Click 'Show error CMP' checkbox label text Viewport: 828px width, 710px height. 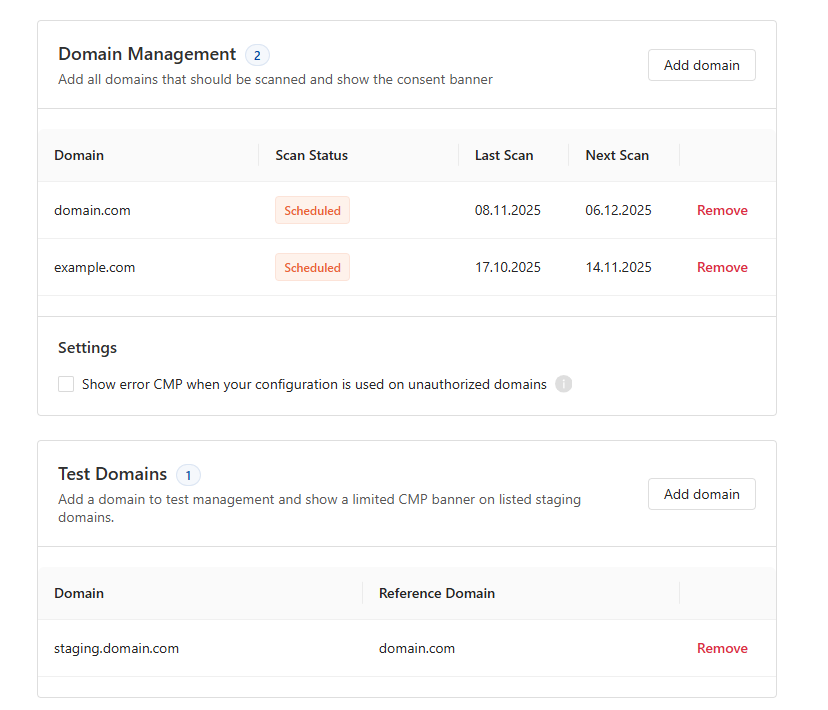click(x=314, y=384)
